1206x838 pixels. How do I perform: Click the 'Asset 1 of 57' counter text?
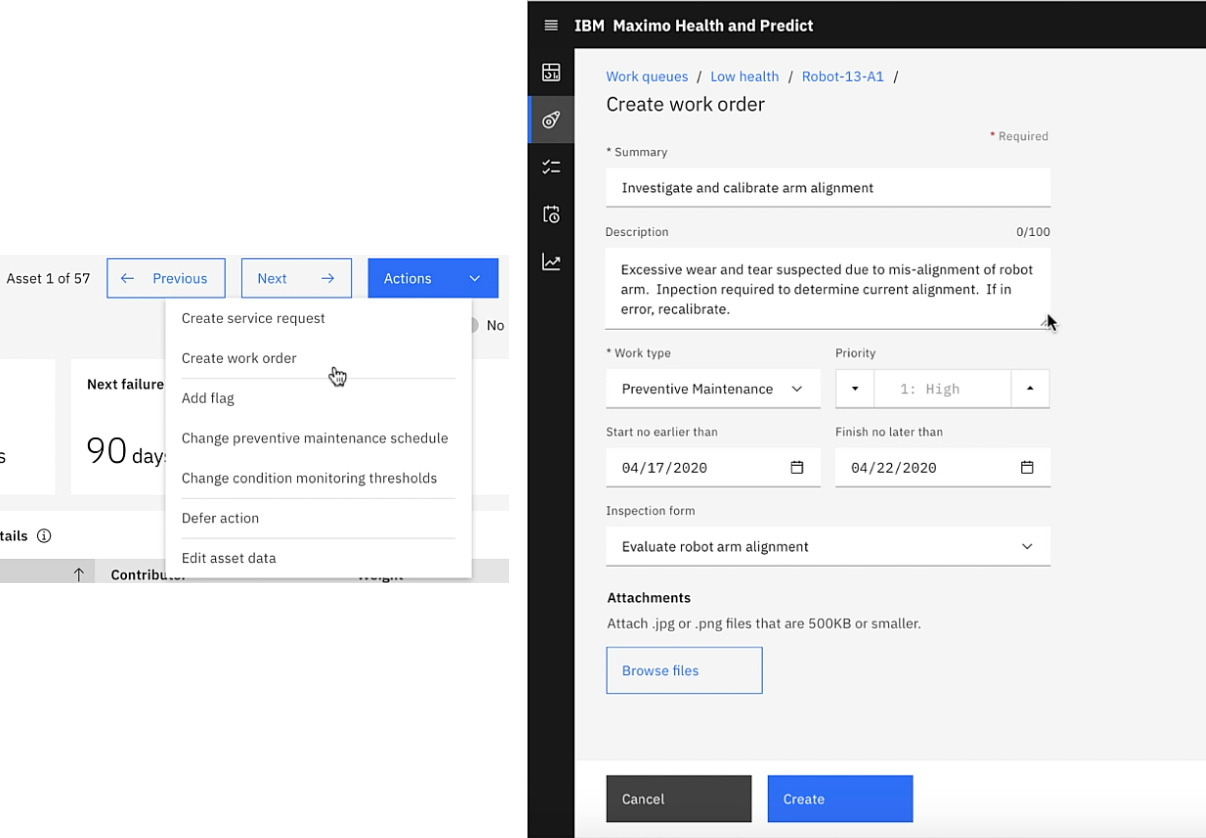click(48, 279)
